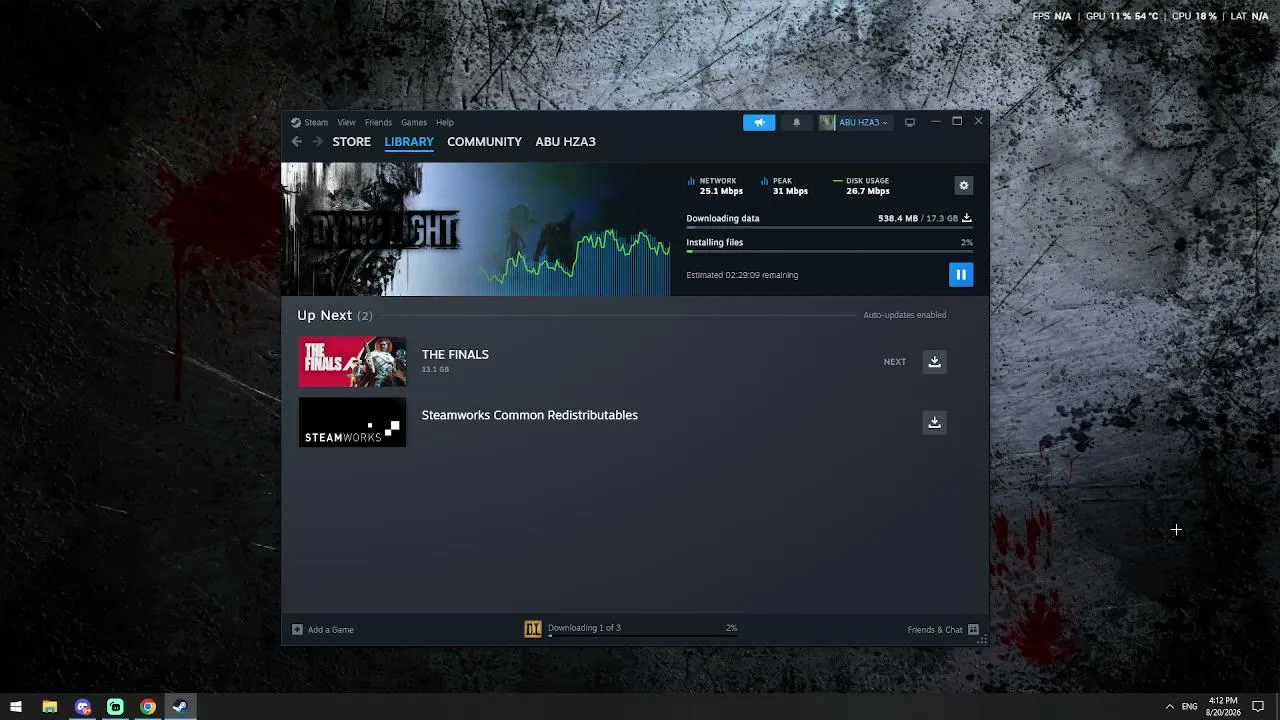Open the Friends & Chat panel

[943, 630]
